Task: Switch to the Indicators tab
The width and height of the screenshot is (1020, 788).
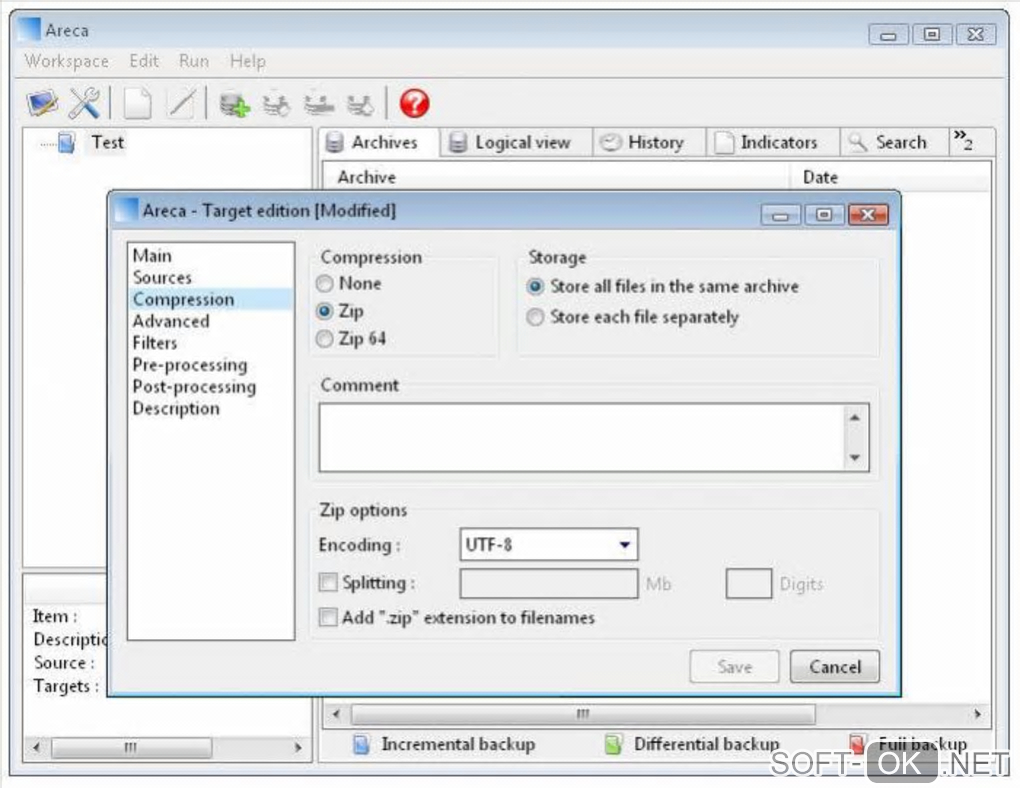Action: (x=773, y=143)
